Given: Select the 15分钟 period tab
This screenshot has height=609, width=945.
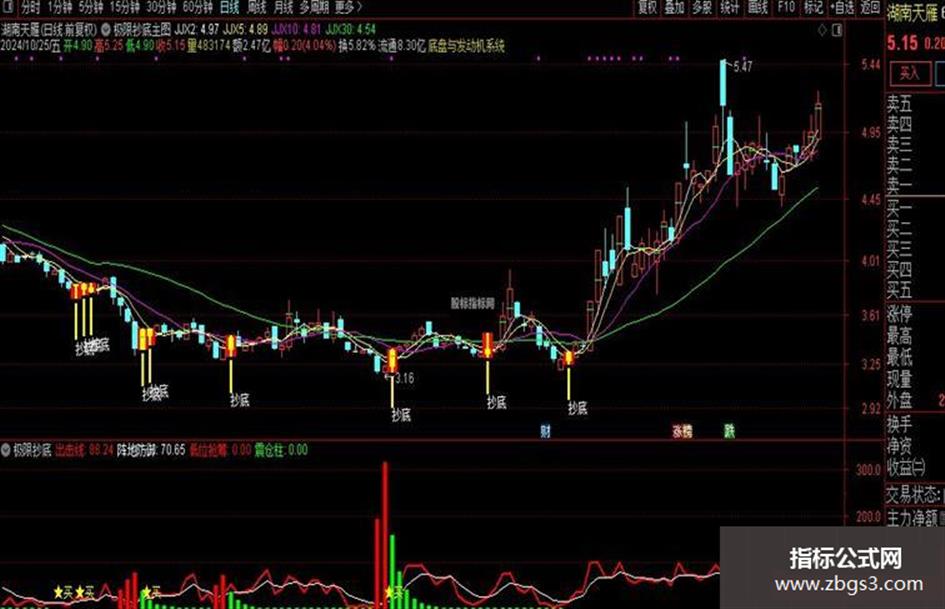Looking at the screenshot, I should point(125,7).
